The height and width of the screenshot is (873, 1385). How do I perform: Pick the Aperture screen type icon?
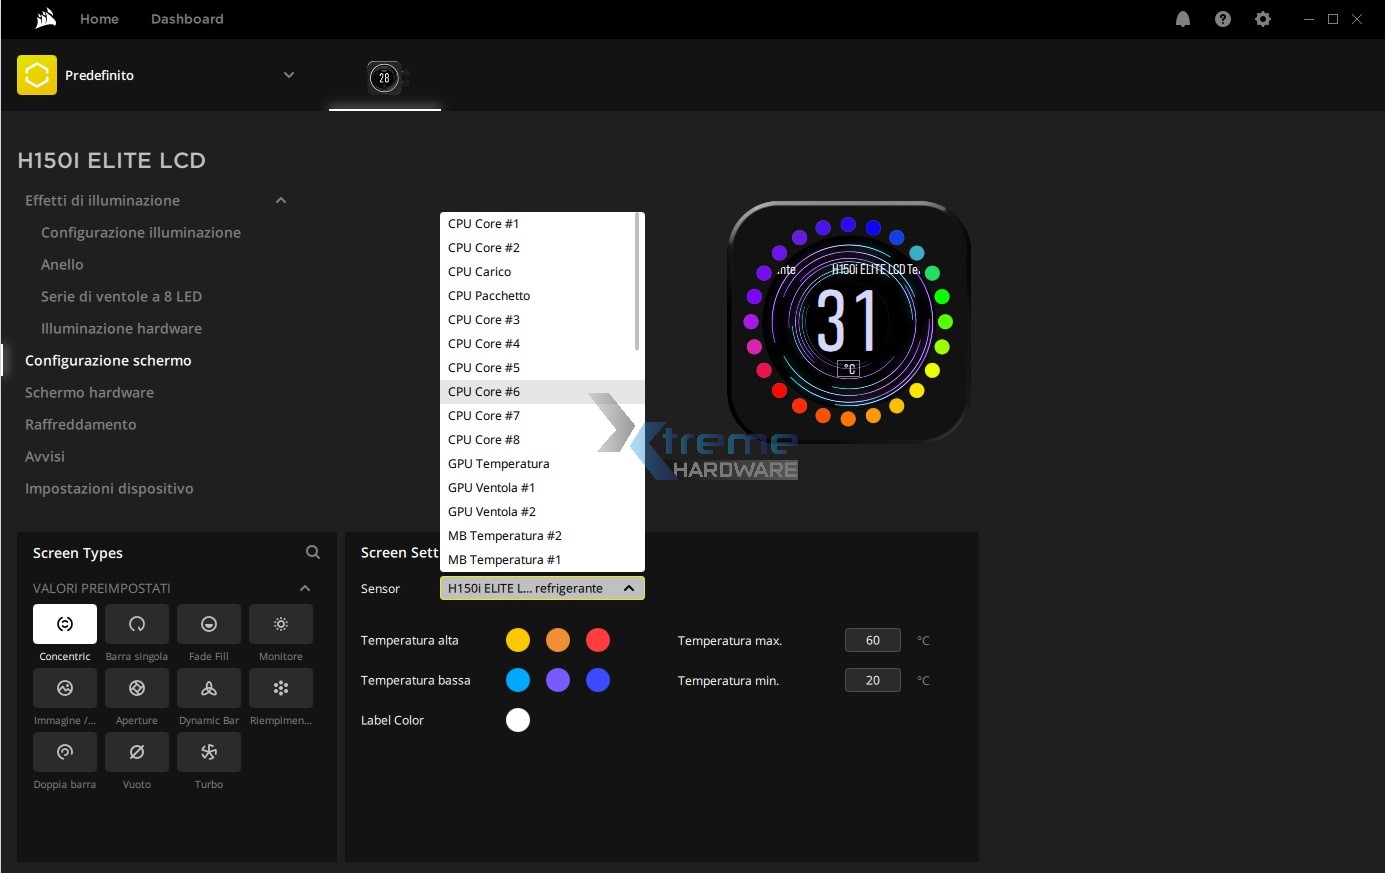coord(137,688)
